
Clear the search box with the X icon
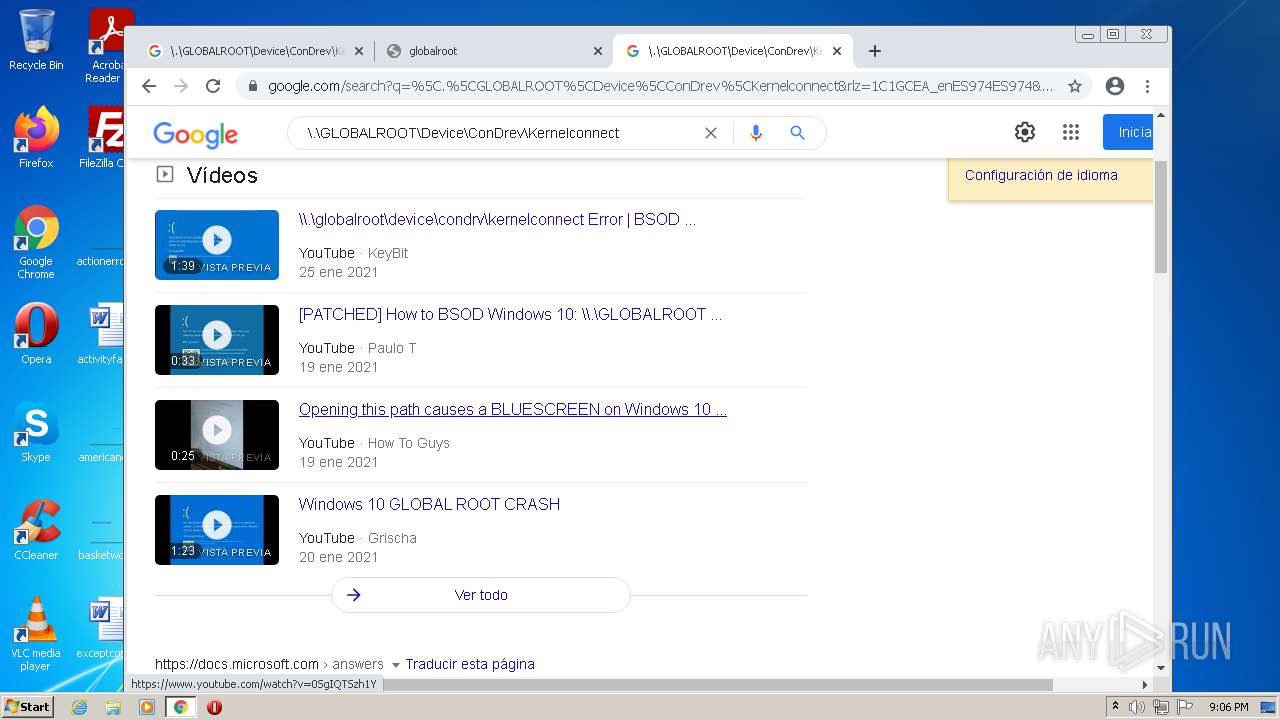coord(711,133)
